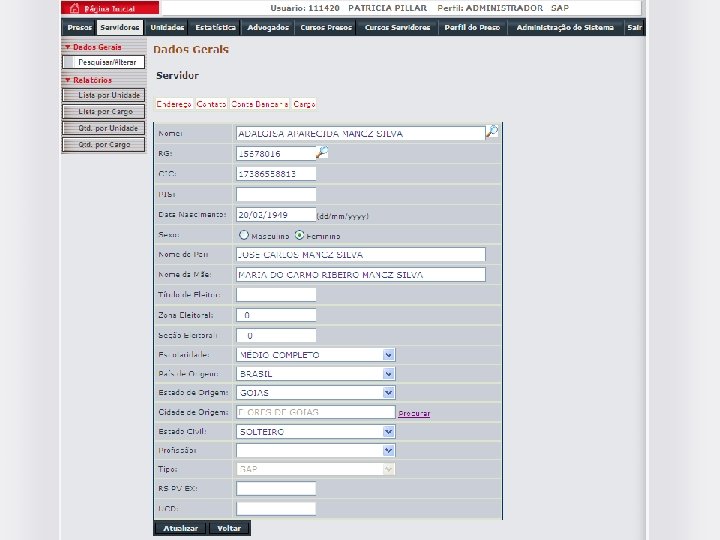Click the Zona Eleitoral field
720x540 pixels.
click(x=276, y=315)
